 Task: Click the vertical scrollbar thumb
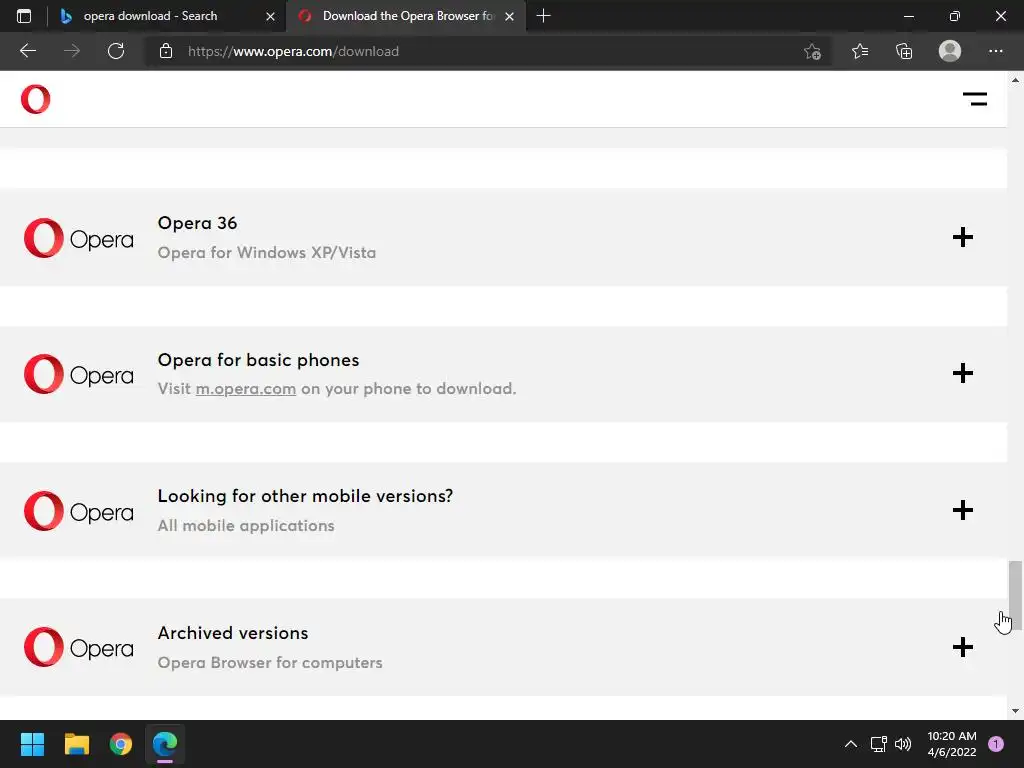click(x=1015, y=594)
